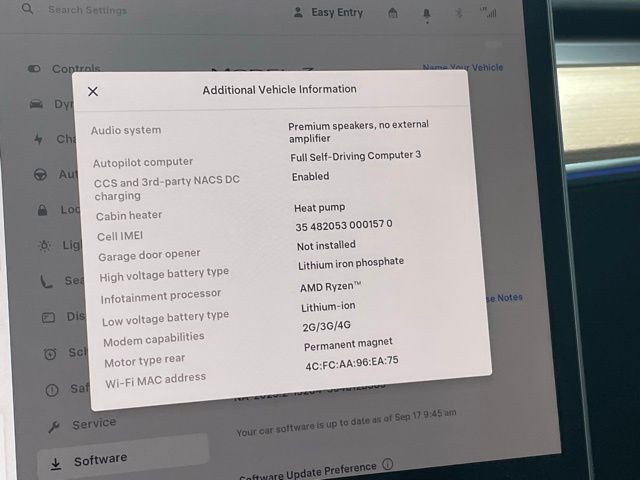Screen dimensions: 640x480
Task: Select the Garage door opener label
Action: [x=149, y=255]
